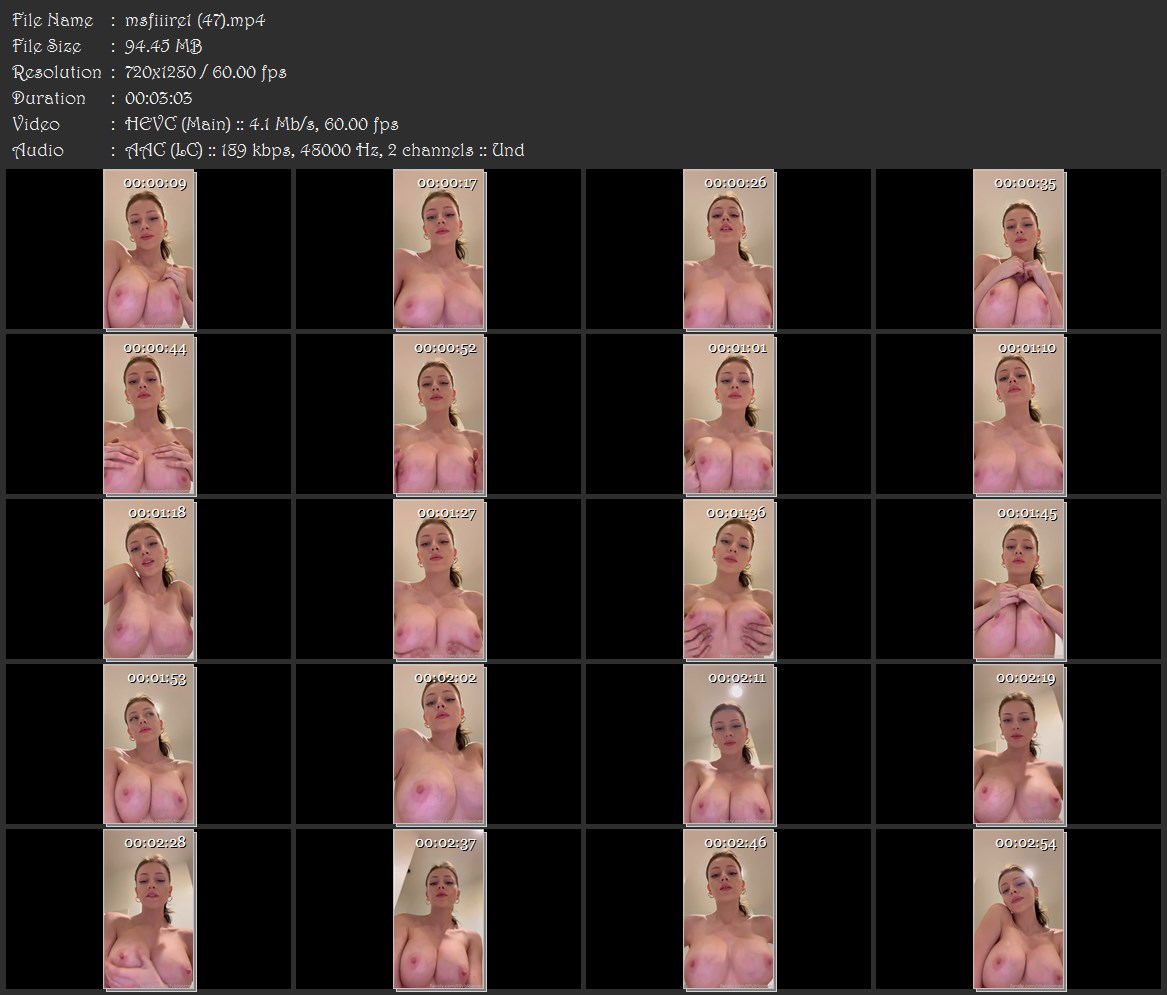This screenshot has width=1167, height=995.
Task: Select the thumbnail stamped 00:01:27
Action: point(439,580)
